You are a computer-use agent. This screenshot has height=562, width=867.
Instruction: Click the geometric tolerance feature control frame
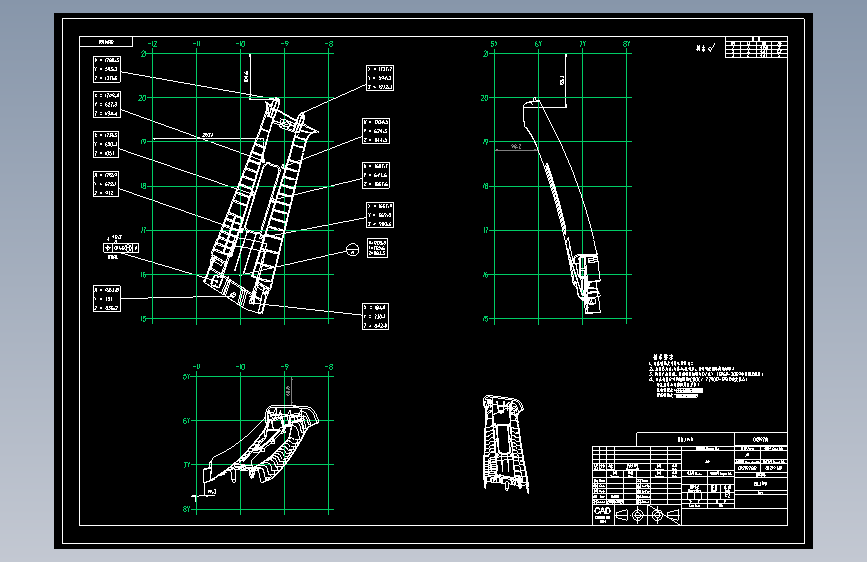coord(121,248)
